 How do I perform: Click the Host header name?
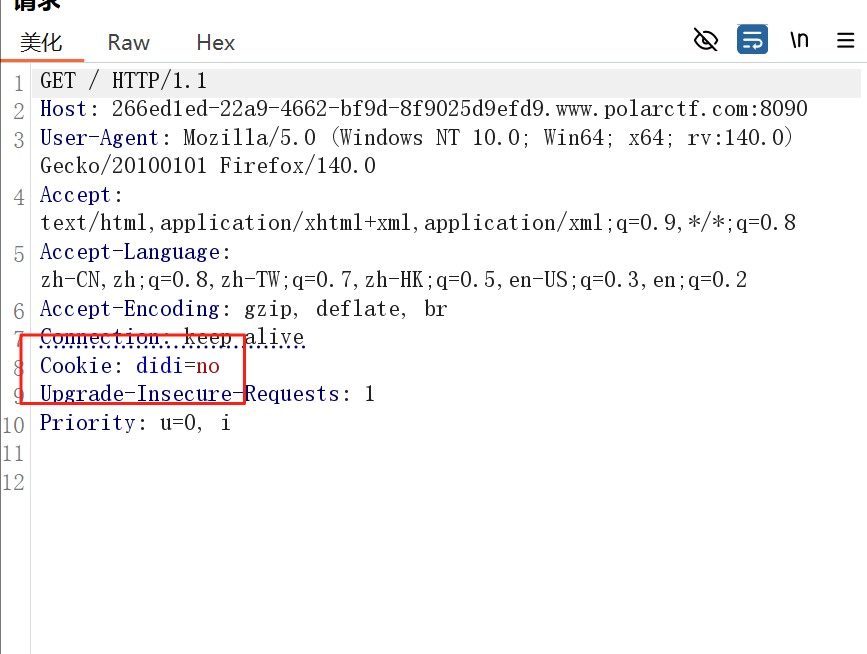pos(63,109)
